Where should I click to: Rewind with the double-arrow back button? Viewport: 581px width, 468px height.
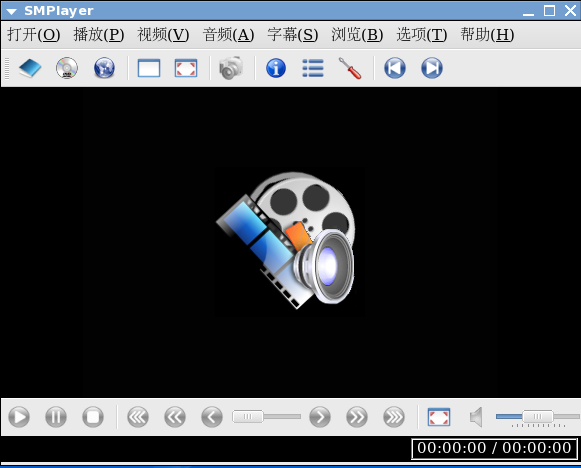(175, 417)
